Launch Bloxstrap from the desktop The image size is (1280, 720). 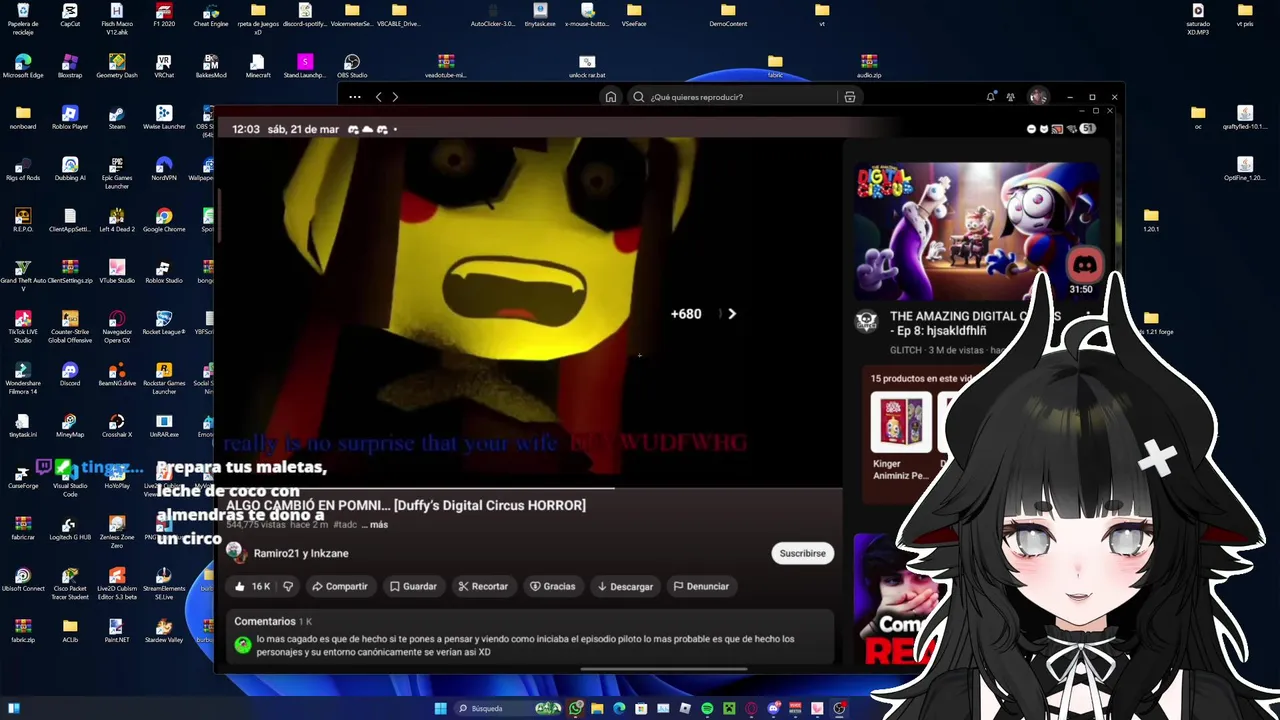(70, 67)
